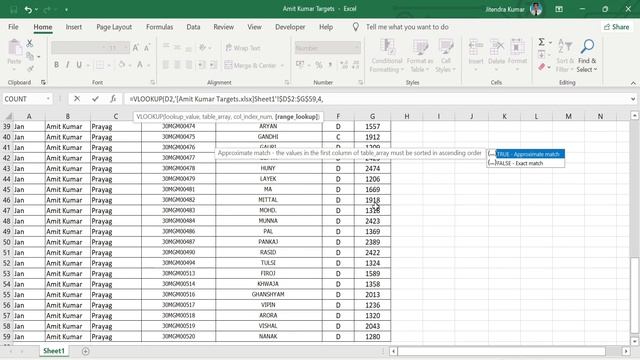Open Clipboard dialog launcher
Screen dimensions: 640x360
(x=43, y=82)
